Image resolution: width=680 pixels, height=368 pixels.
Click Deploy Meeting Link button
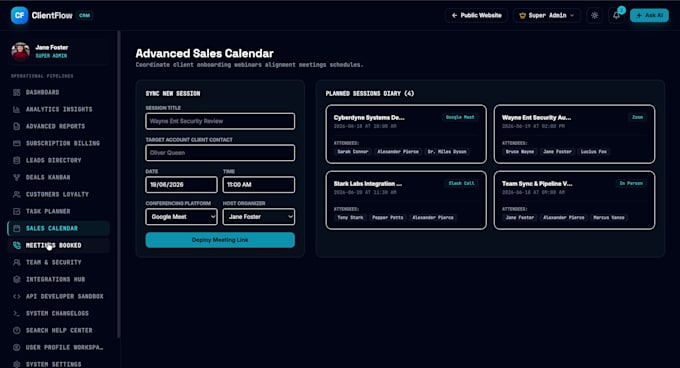pyautogui.click(x=220, y=240)
